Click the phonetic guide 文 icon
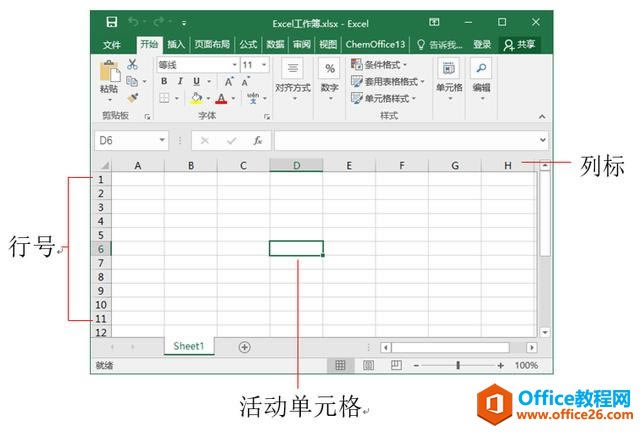 [253, 98]
